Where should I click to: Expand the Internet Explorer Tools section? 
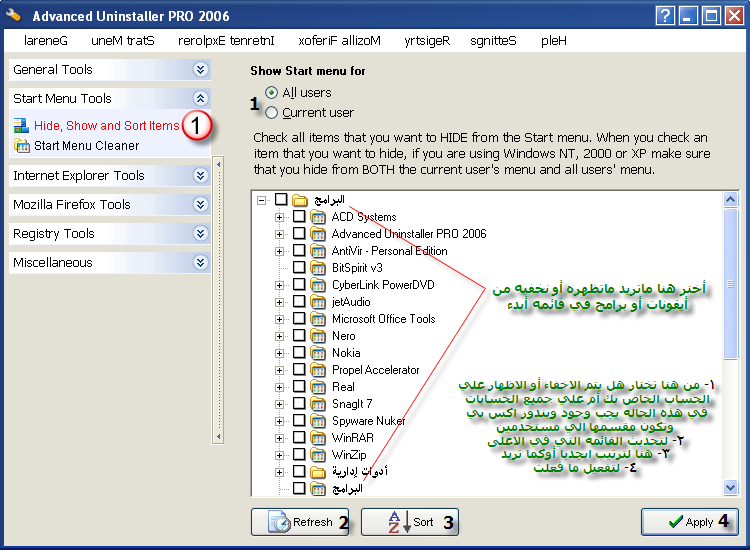(x=200, y=176)
